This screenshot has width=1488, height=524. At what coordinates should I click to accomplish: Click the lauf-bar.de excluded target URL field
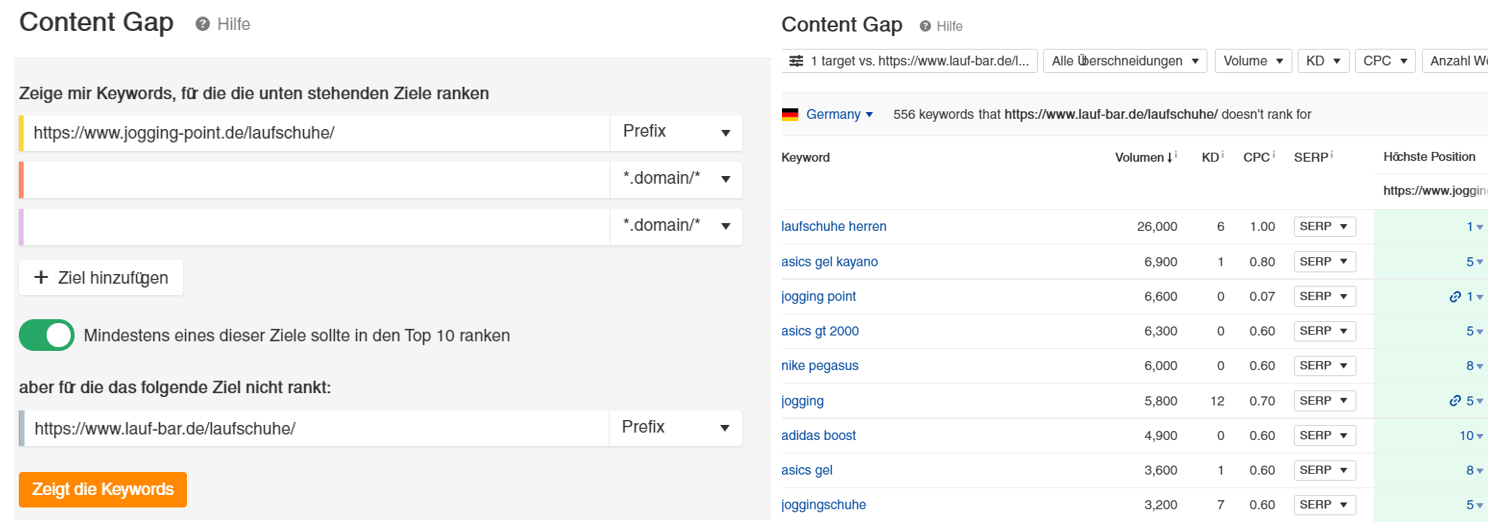coord(315,428)
